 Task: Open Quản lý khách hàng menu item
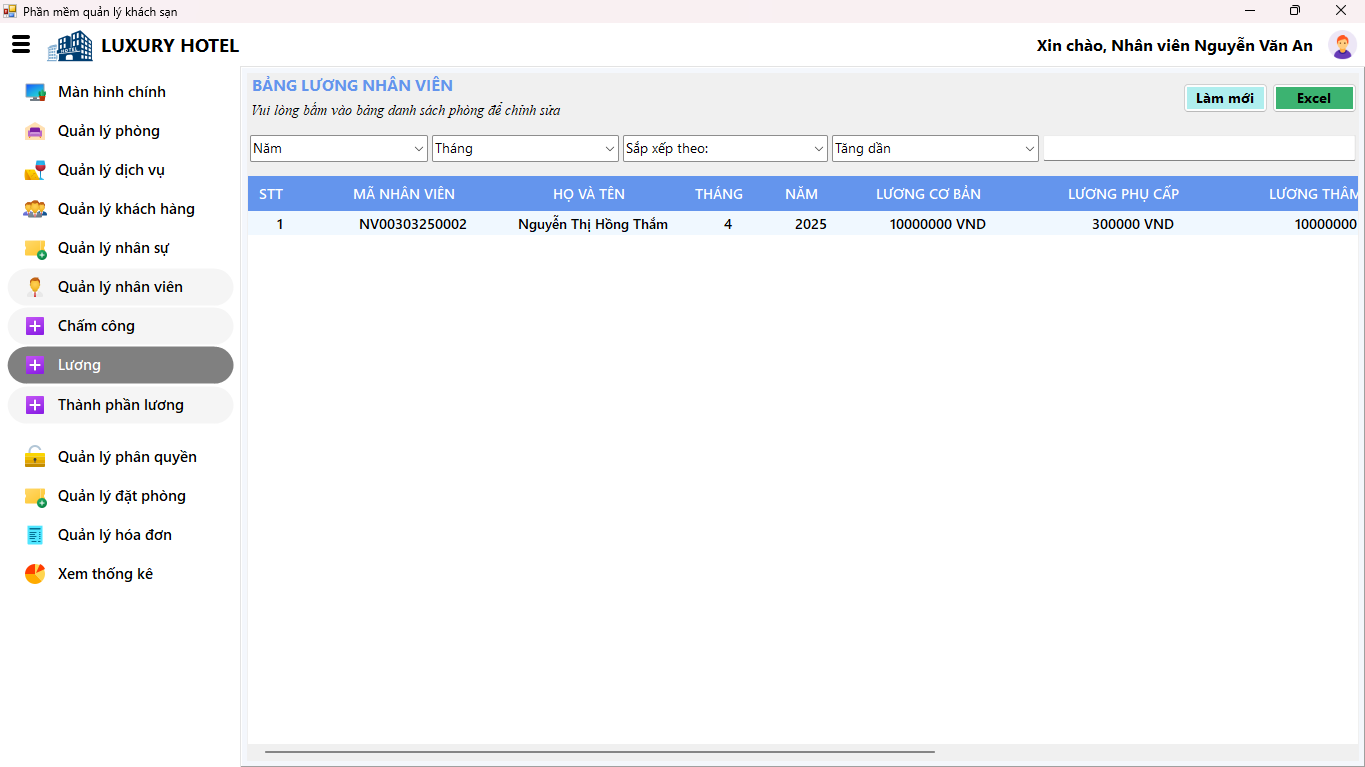tap(120, 209)
